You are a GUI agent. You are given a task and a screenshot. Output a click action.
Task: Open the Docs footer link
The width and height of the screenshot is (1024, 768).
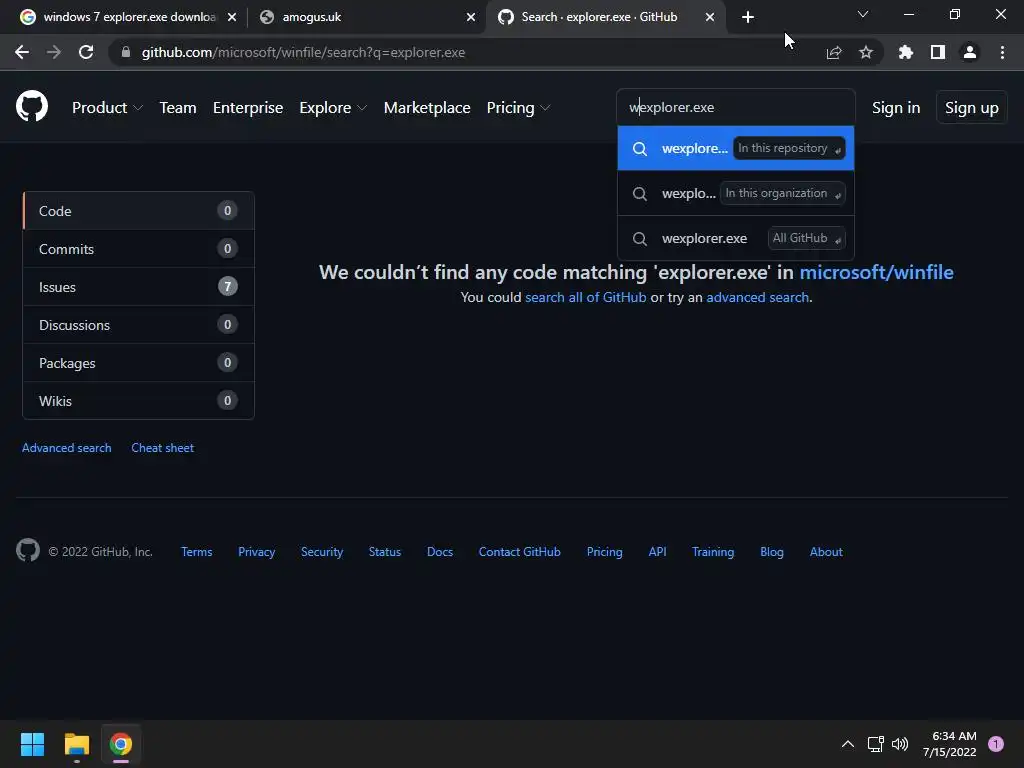(440, 552)
